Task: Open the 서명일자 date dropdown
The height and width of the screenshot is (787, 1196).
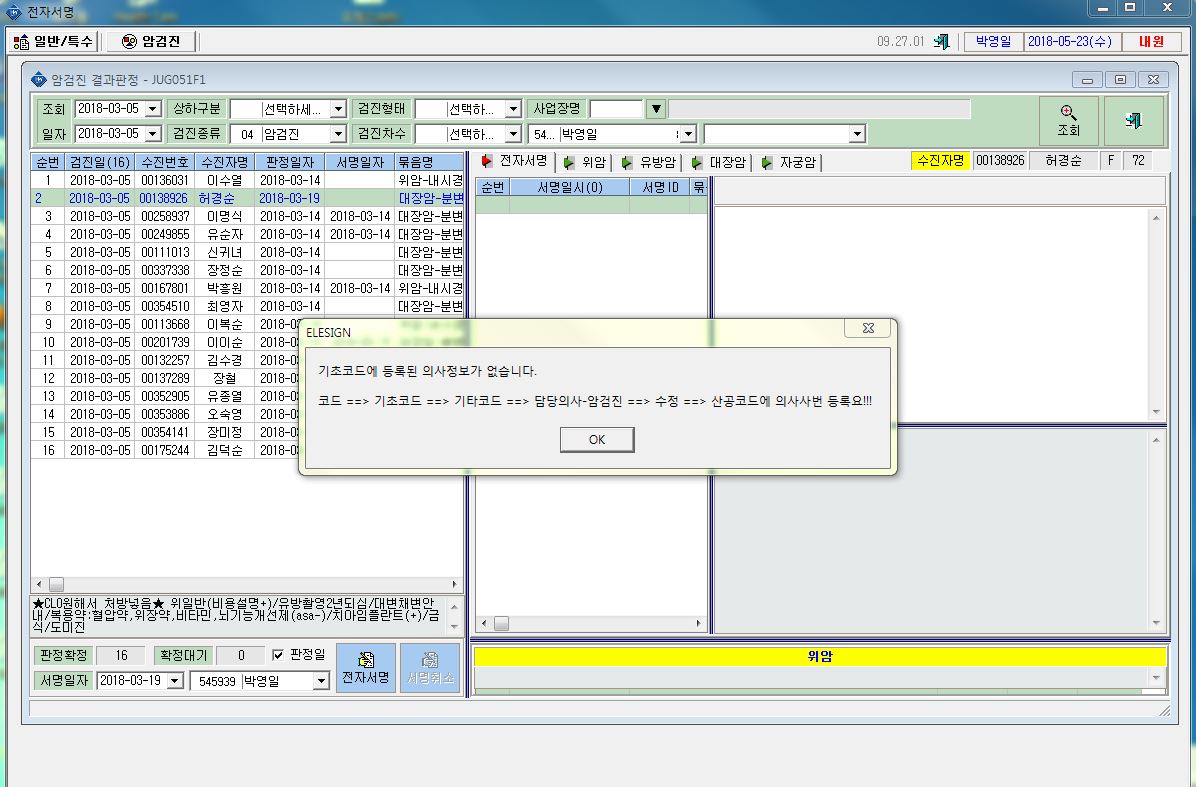Action: coord(175,681)
